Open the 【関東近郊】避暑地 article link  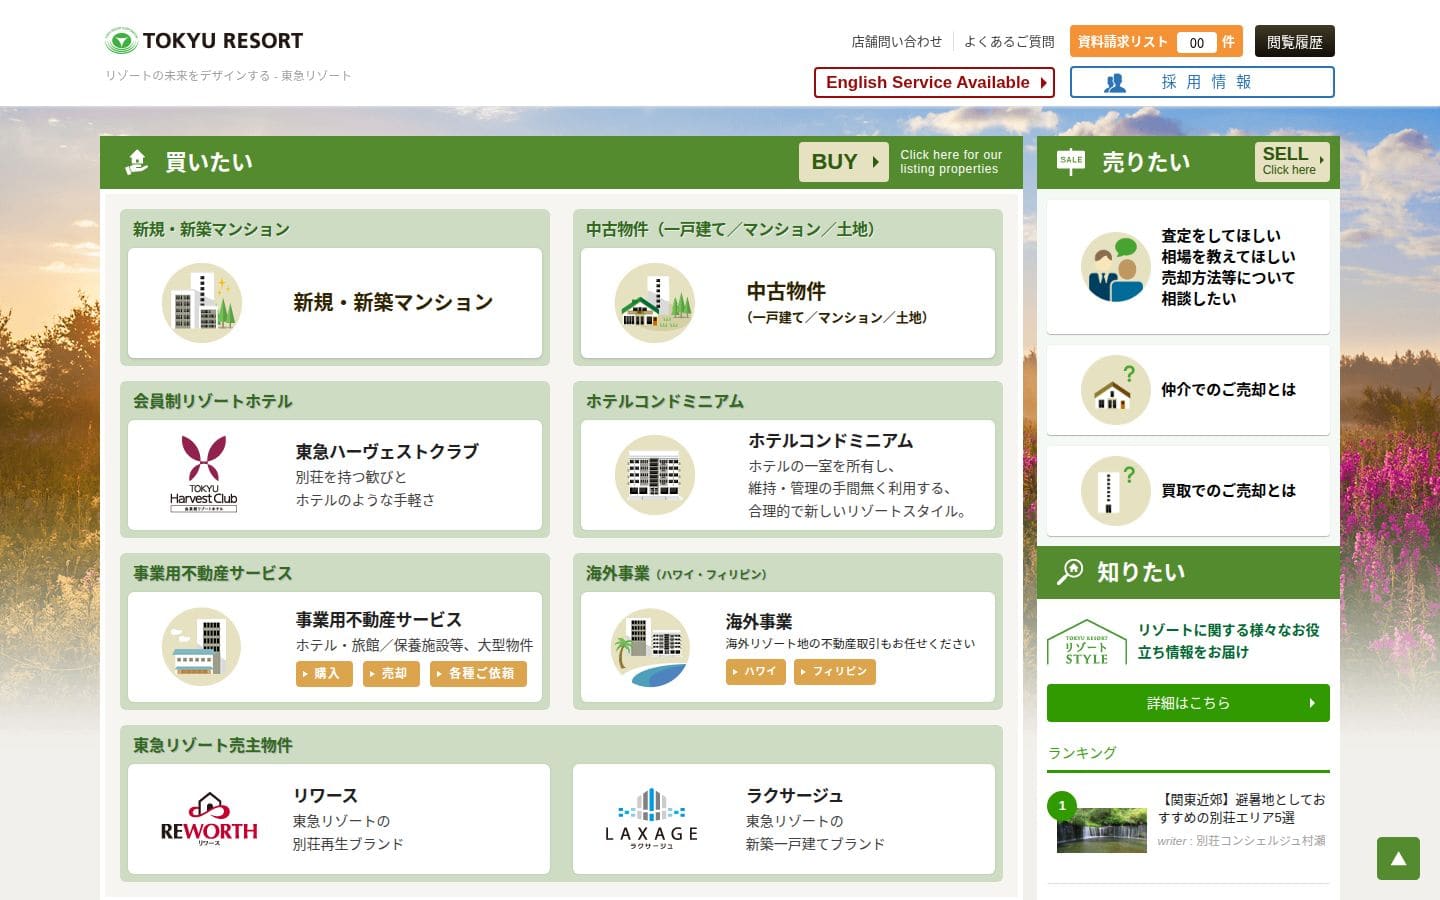(1242, 808)
